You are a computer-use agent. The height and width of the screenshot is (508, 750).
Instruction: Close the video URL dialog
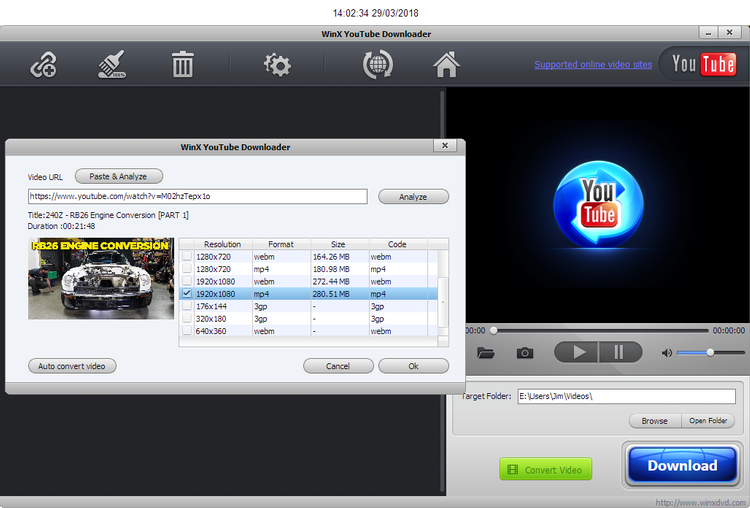coord(445,146)
